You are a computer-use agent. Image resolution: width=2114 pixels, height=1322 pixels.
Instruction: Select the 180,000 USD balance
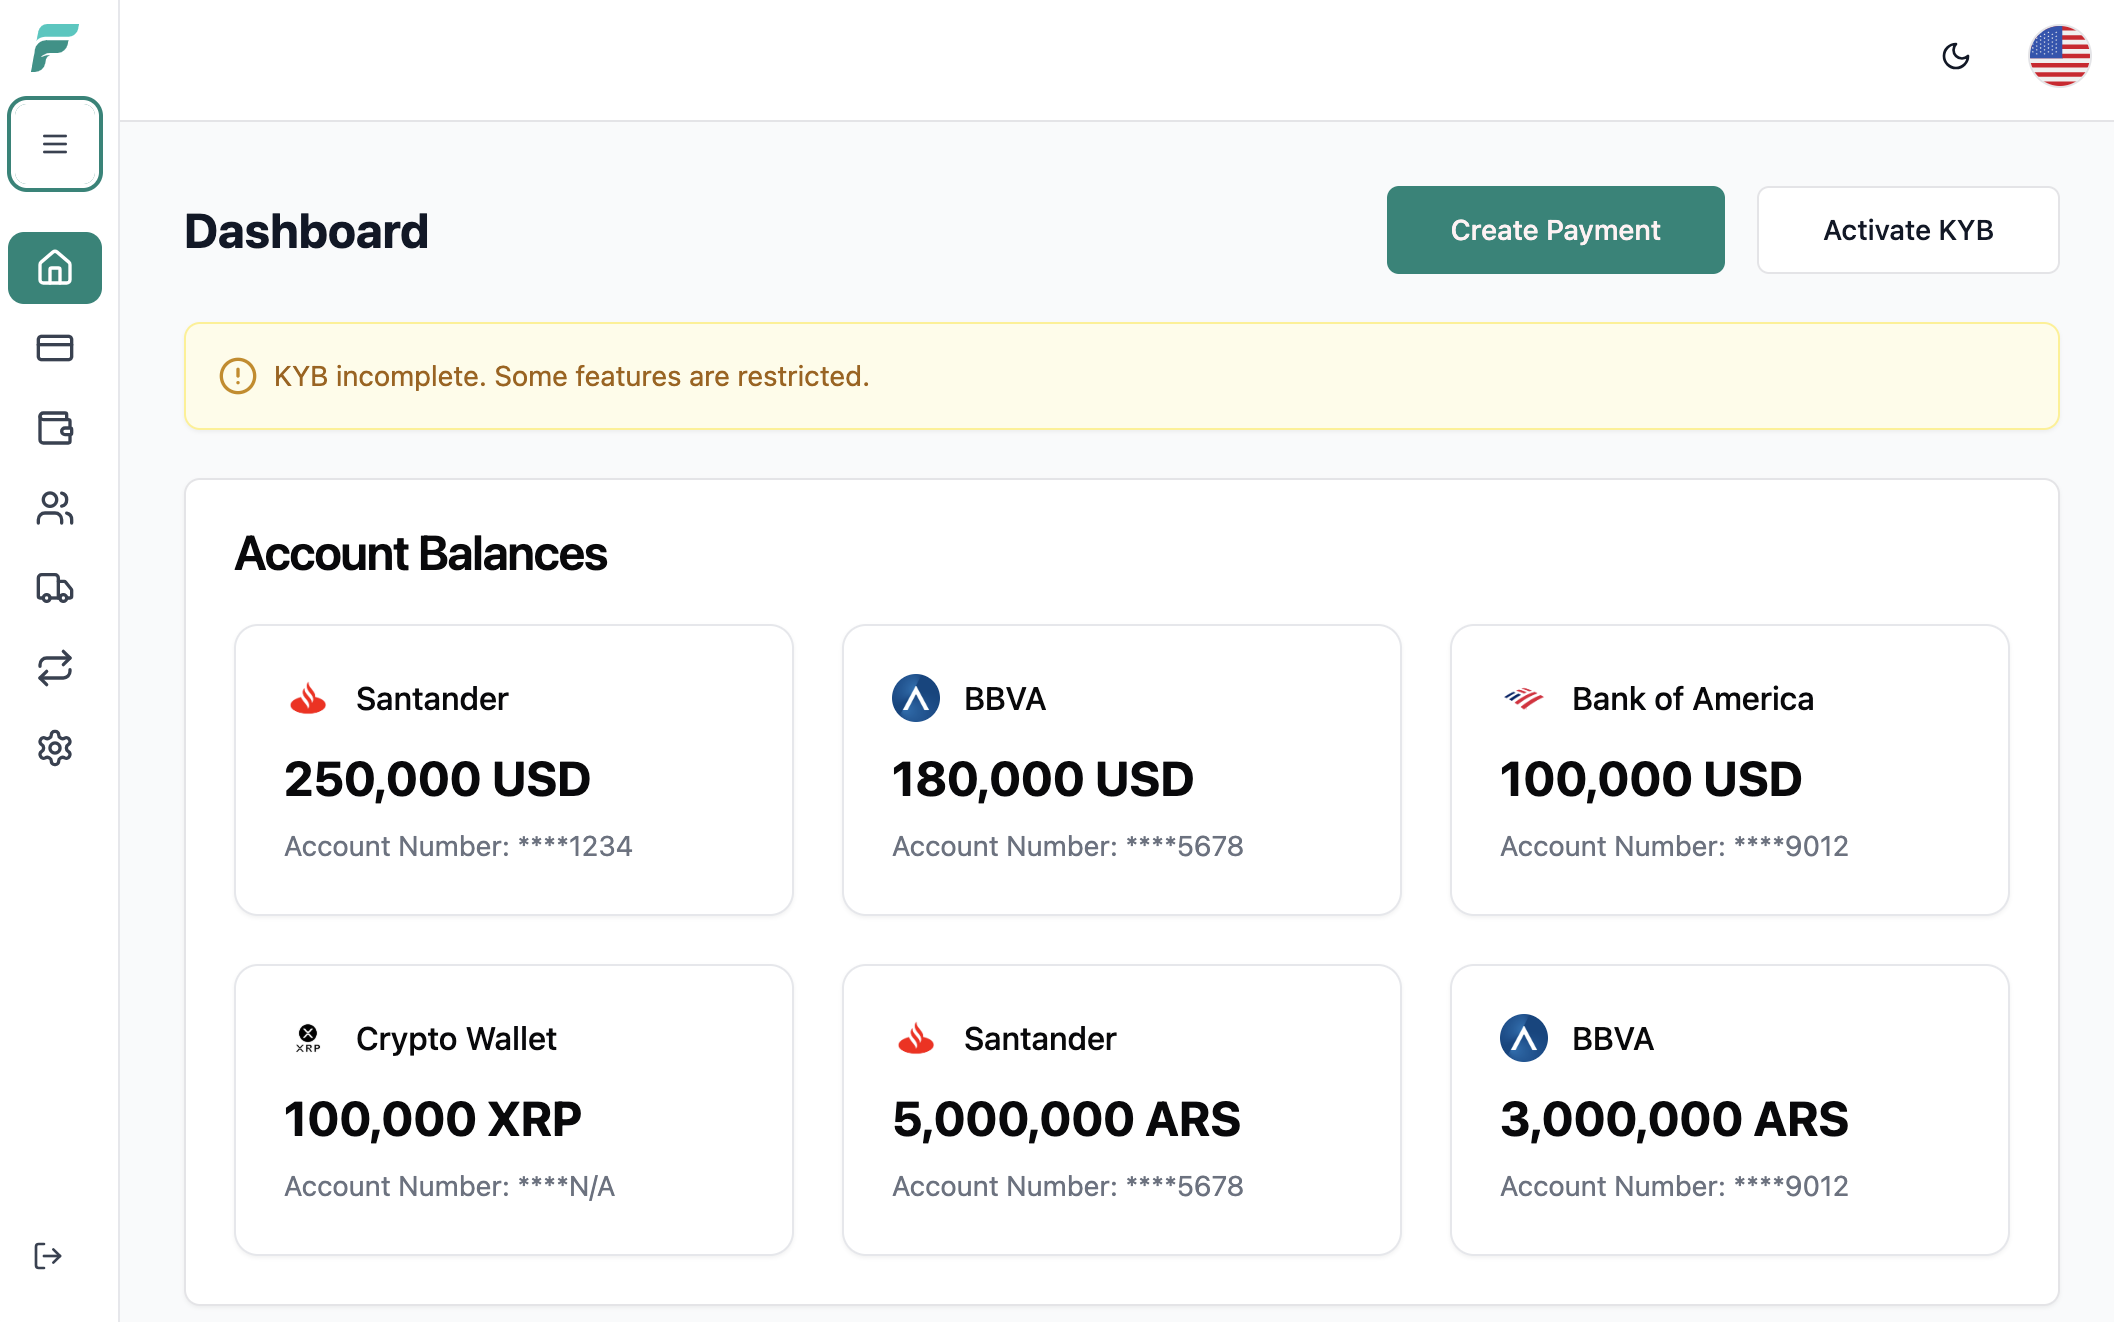(1043, 779)
